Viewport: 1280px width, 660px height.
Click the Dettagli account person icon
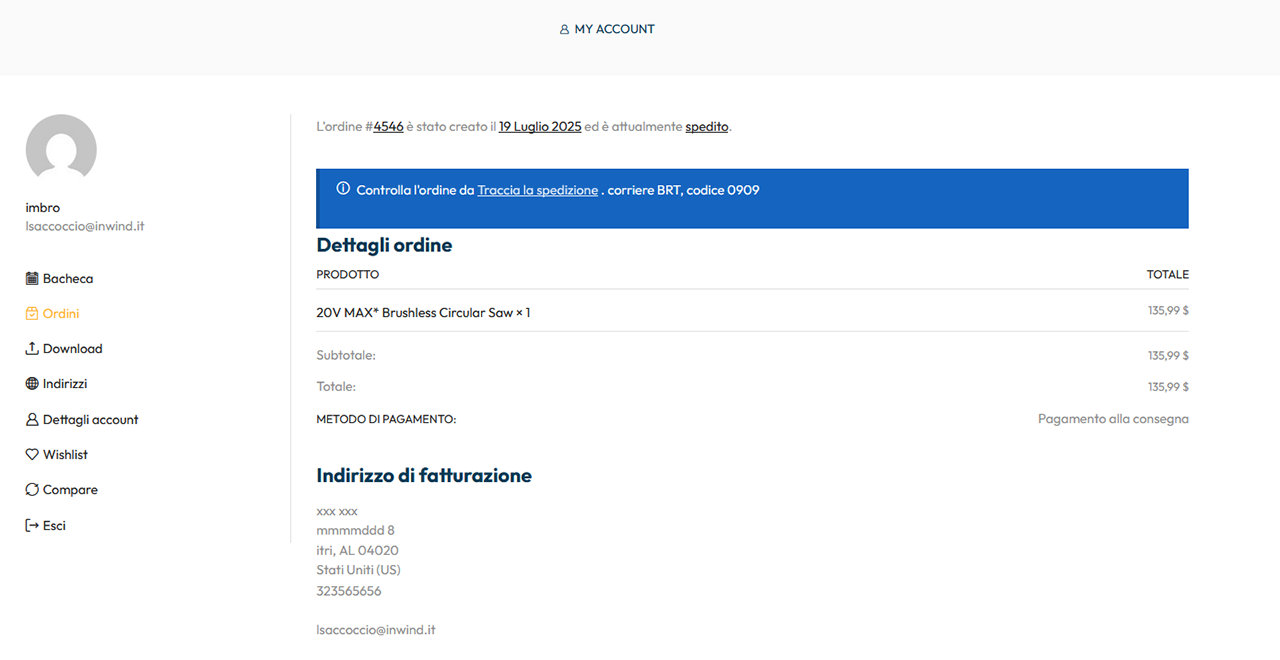(x=32, y=420)
